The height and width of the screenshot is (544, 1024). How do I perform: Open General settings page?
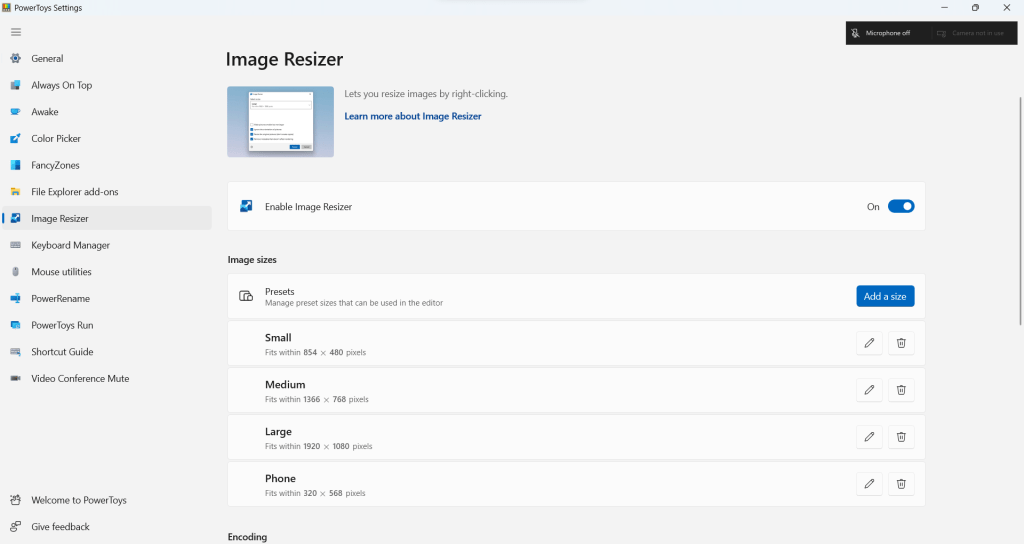(x=107, y=58)
